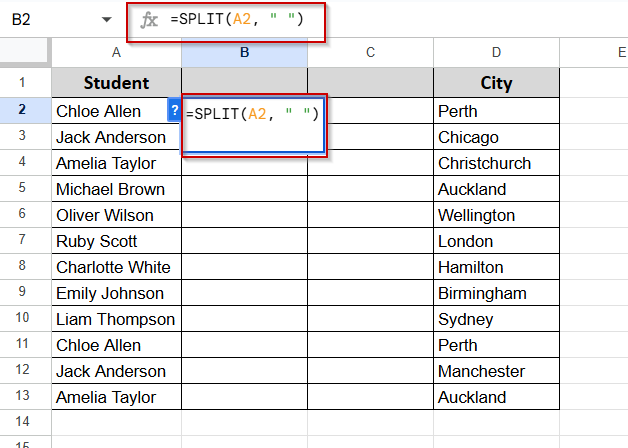Open the blue formula help question mark
628x448 pixels.
tap(174, 111)
